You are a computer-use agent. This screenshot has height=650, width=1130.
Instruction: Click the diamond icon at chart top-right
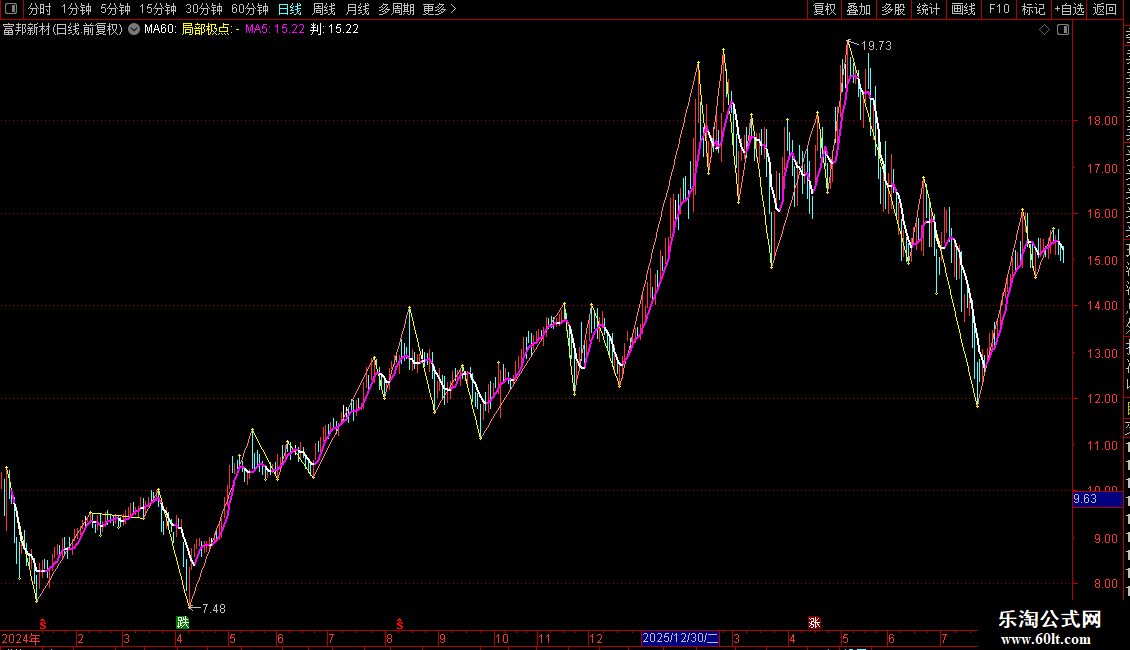click(x=1044, y=30)
